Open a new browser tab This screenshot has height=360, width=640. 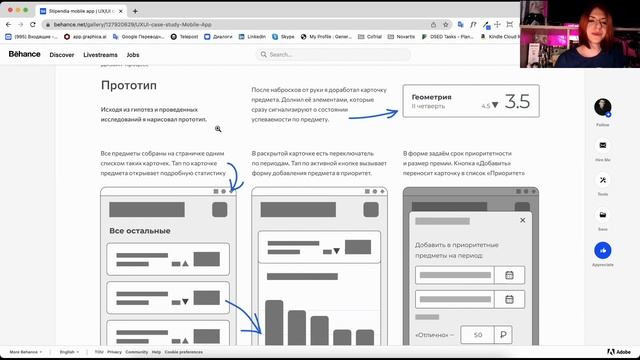135,11
